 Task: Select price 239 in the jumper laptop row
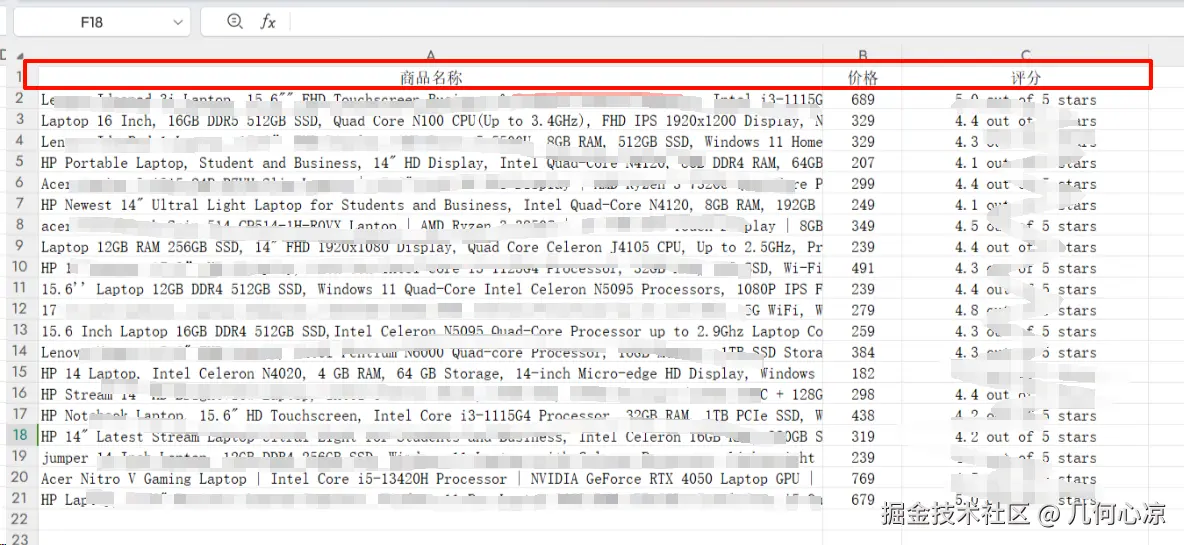(x=862, y=457)
